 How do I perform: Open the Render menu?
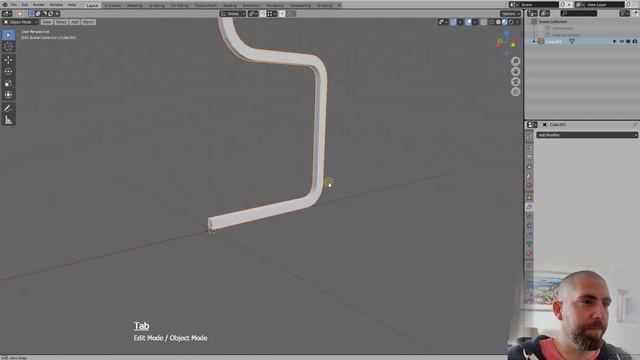[x=39, y=4]
